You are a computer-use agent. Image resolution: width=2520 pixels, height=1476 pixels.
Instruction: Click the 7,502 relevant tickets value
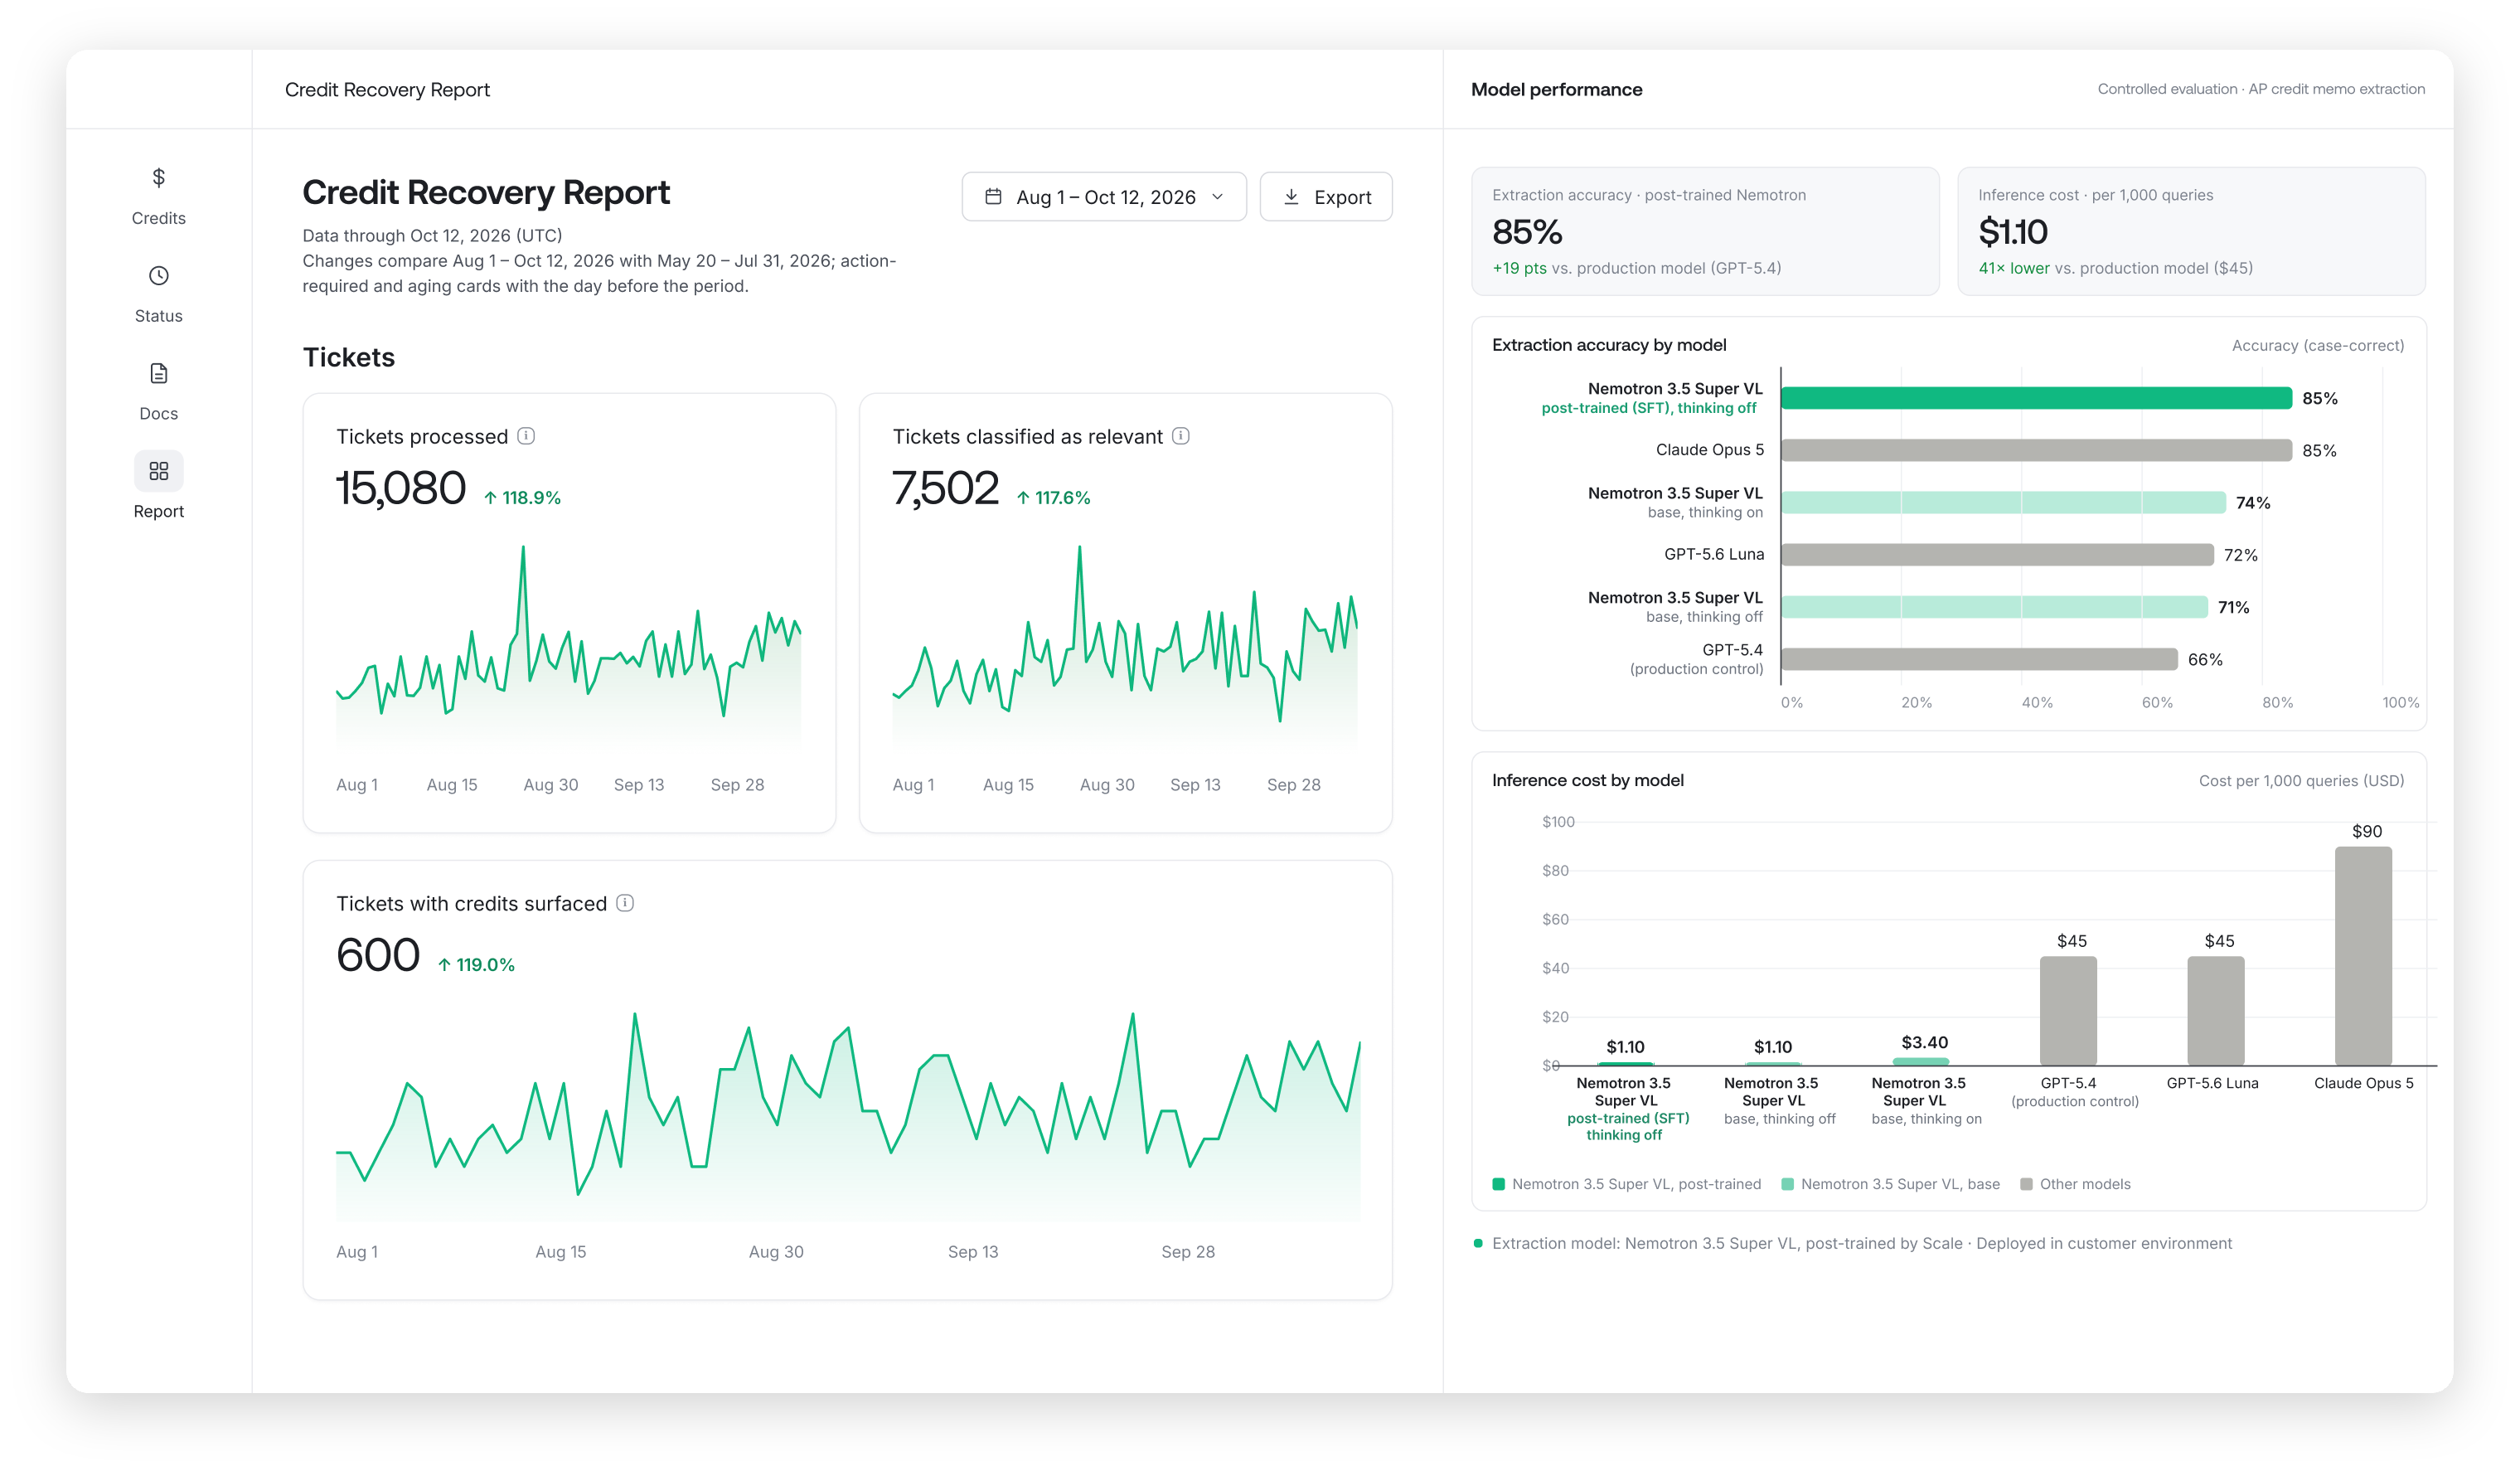[945, 489]
